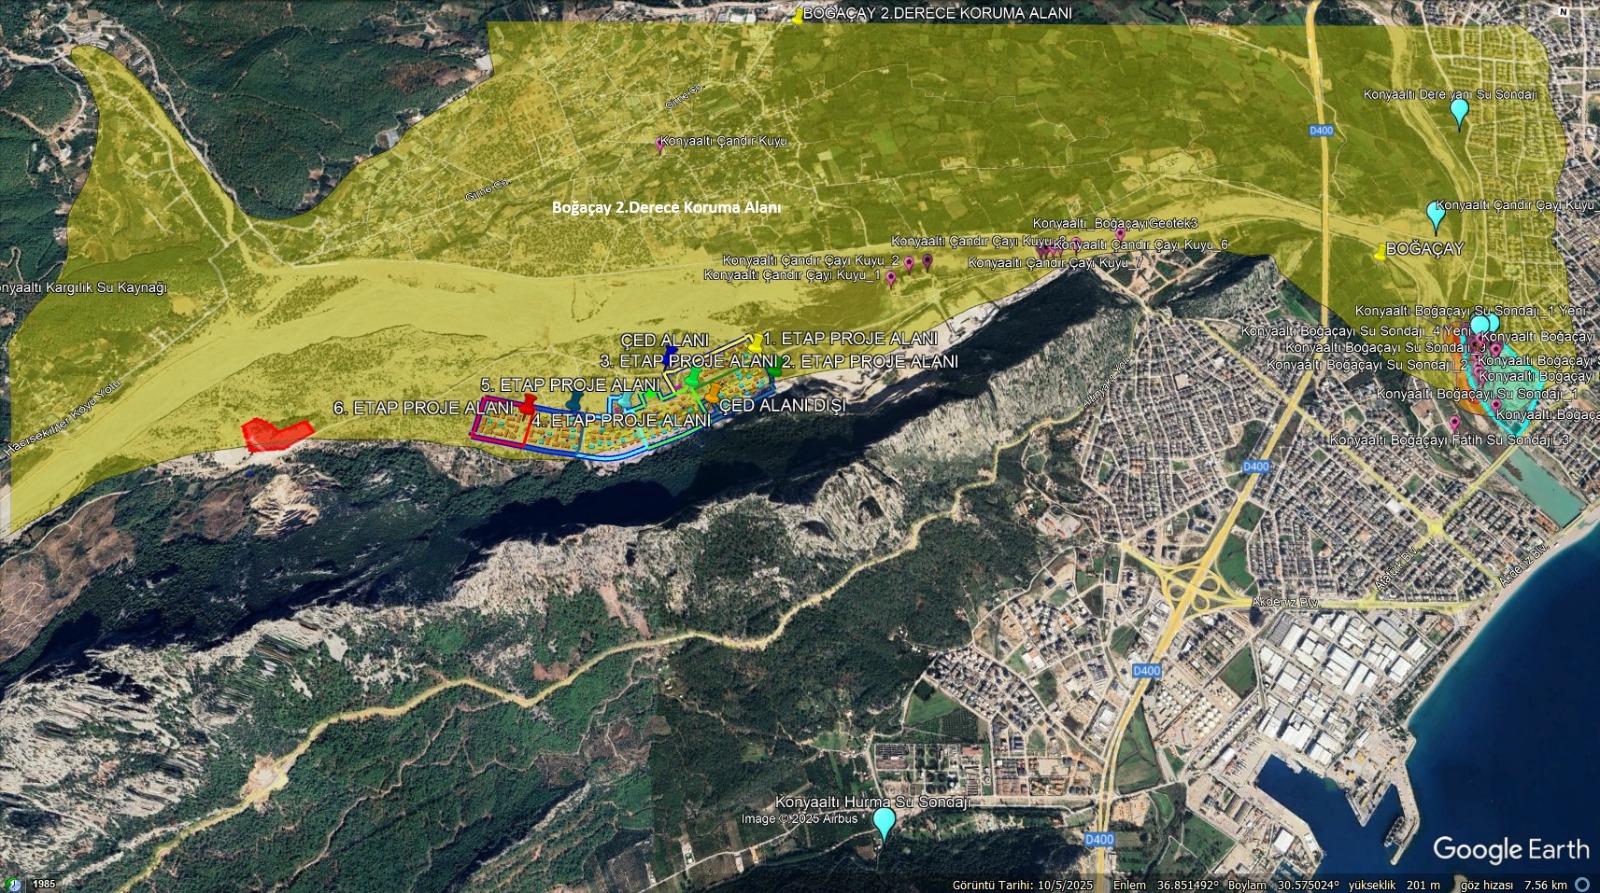Click the Görüntü Tarihi date in status bar
Screen dimensions: 1600x893
click(x=1022, y=885)
